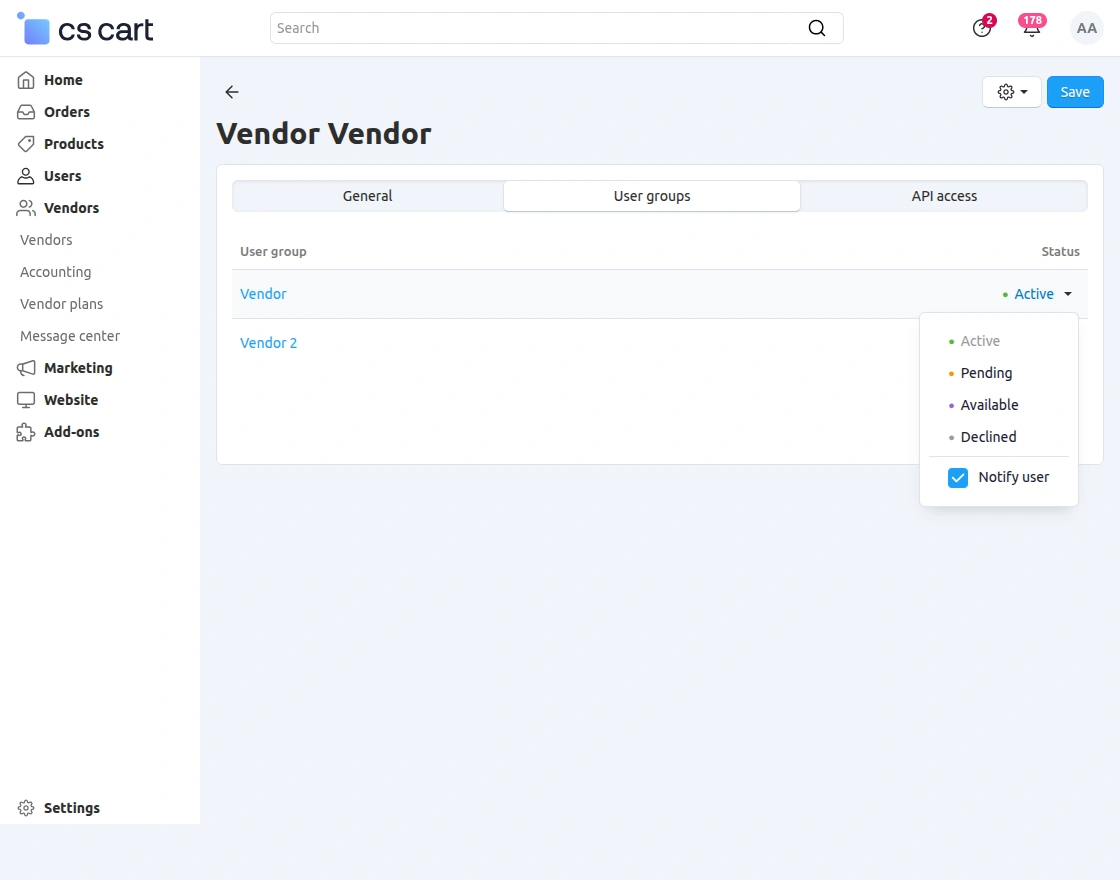This screenshot has width=1120, height=880.
Task: Open the Website monitor icon
Action: pos(26,400)
